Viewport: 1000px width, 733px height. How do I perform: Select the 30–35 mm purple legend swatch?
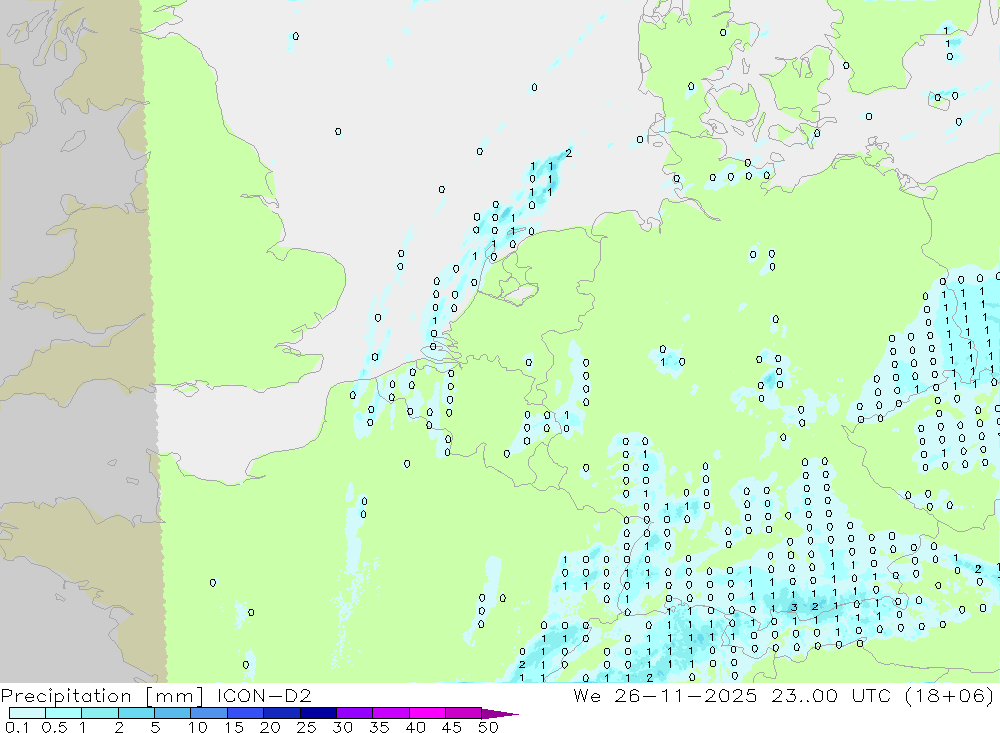click(x=355, y=713)
